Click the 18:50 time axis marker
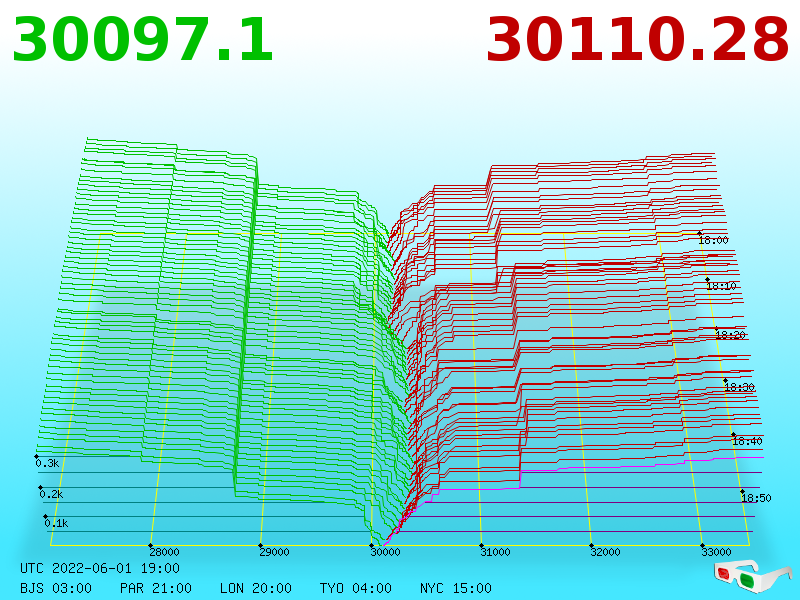800x600 pixels. click(757, 498)
